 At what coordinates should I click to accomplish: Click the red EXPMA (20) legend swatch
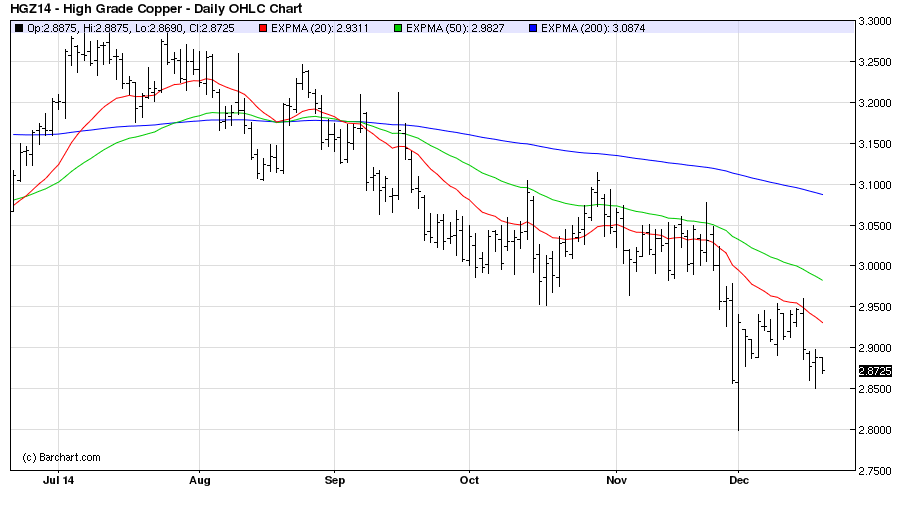[x=261, y=29]
